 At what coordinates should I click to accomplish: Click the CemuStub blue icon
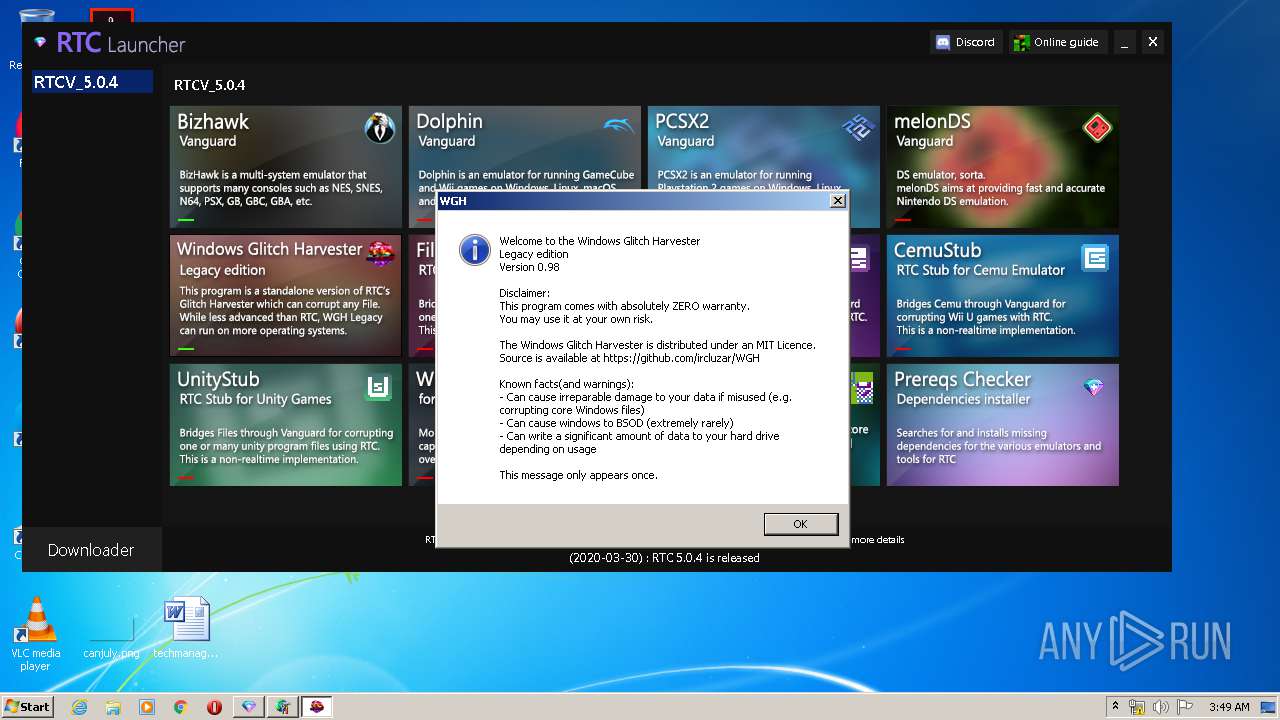tap(1095, 257)
